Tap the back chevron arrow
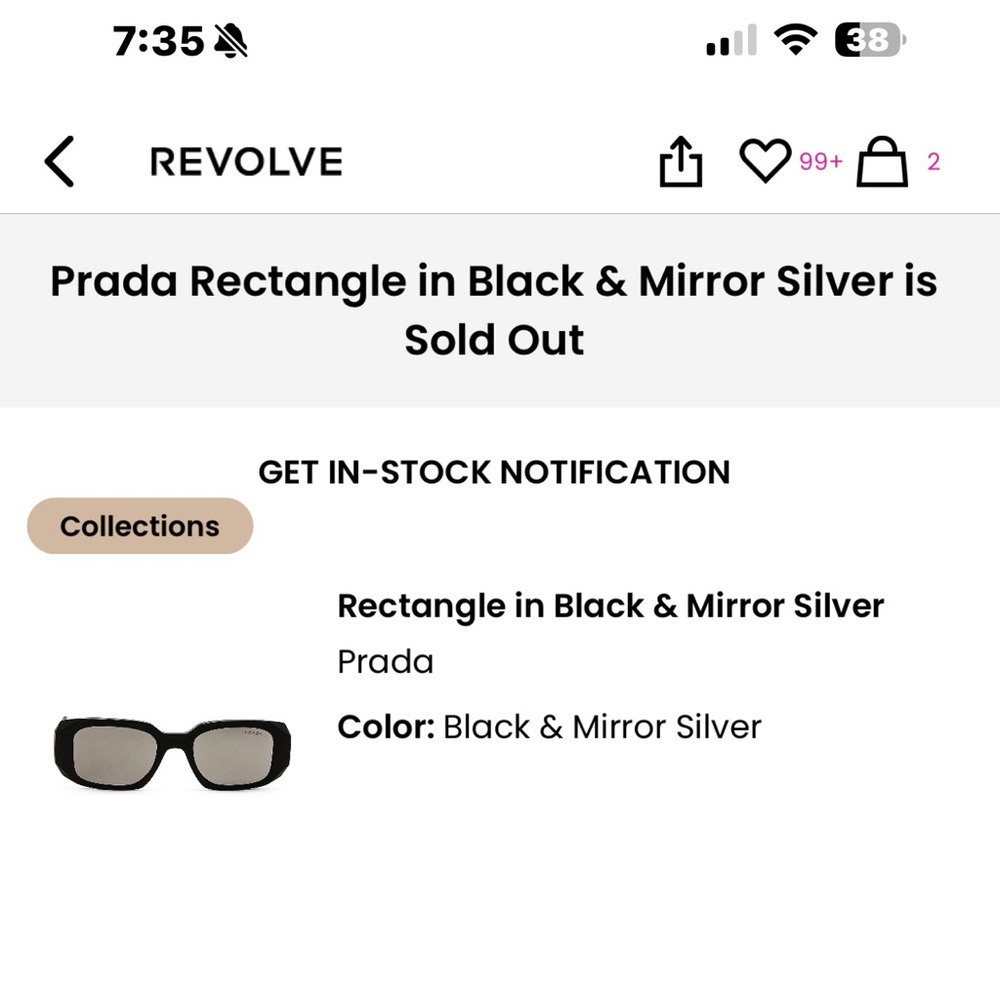Viewport: 1000px width, 1000px height. pyautogui.click(x=58, y=161)
